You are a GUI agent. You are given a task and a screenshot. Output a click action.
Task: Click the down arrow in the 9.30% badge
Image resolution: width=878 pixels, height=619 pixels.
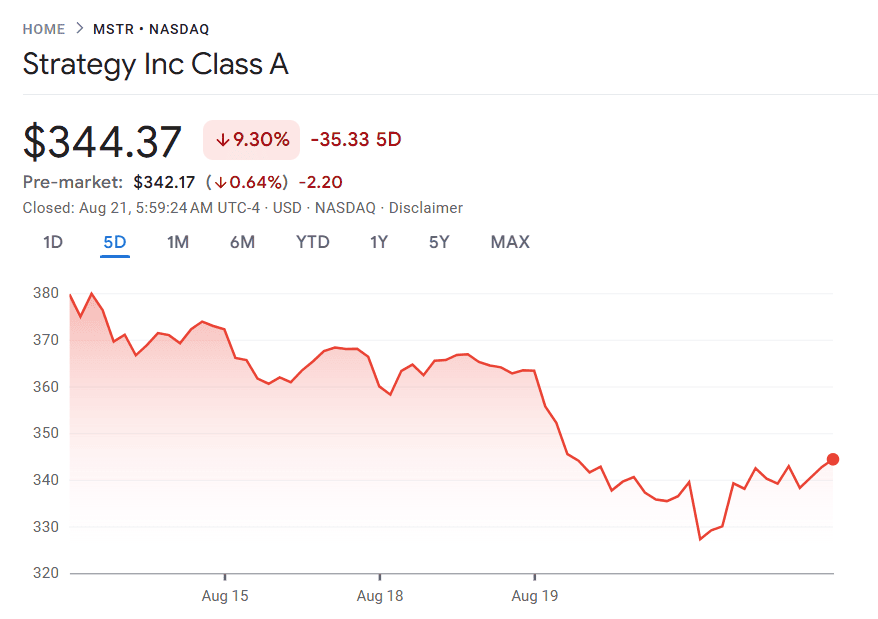point(222,140)
